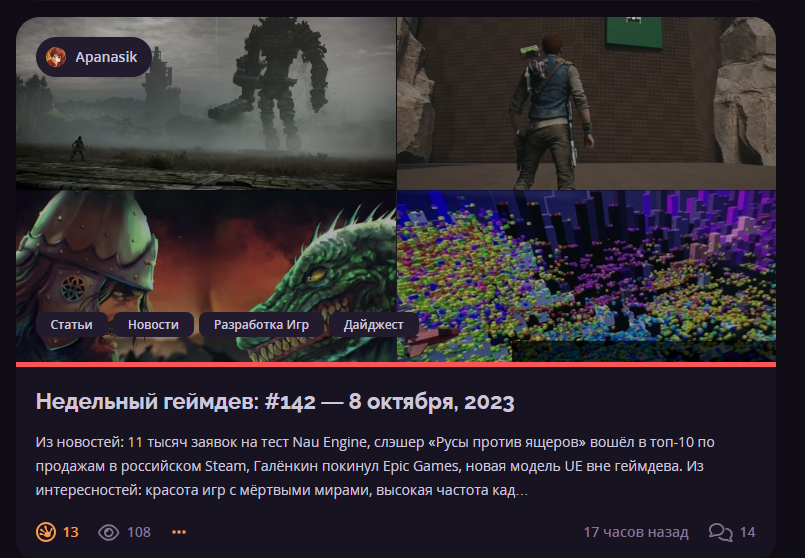Click the article excerpt starting Из новостей

(x=375, y=466)
